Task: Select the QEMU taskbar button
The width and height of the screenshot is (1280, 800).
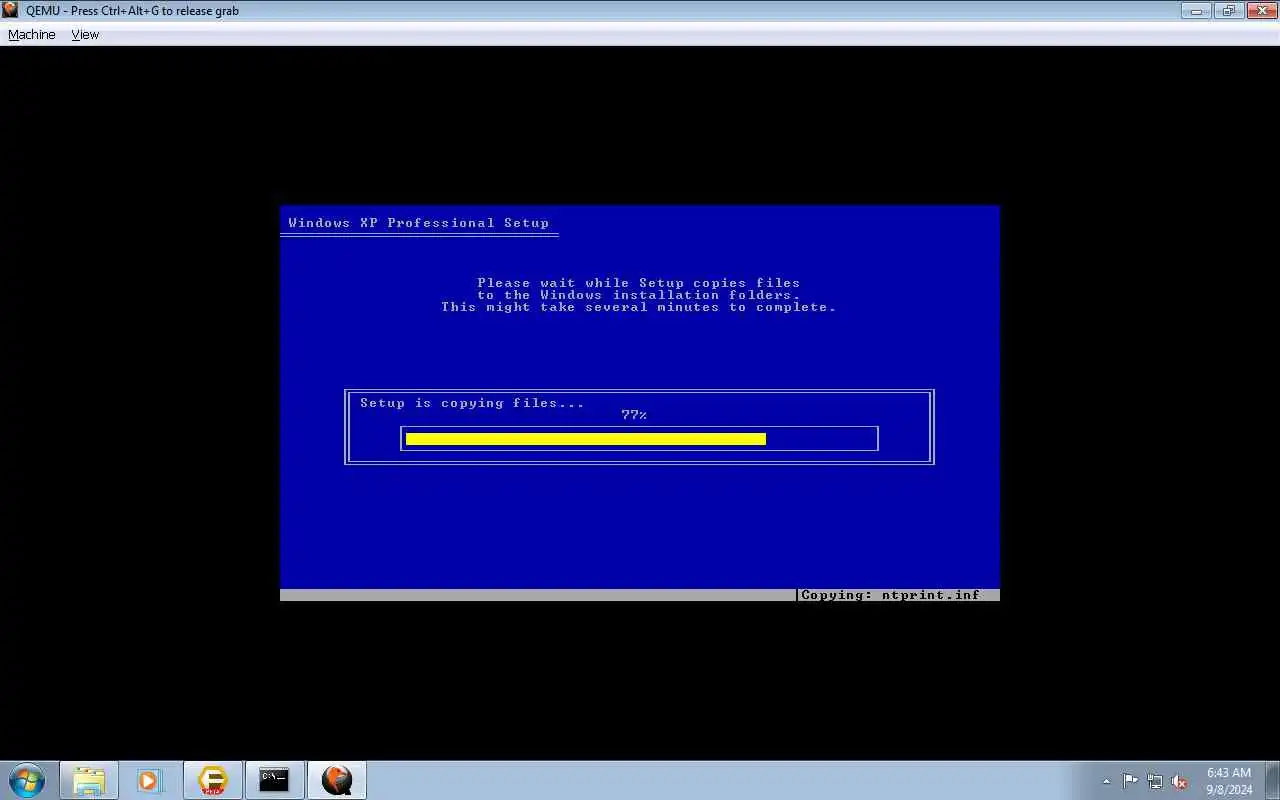Action: click(x=337, y=780)
